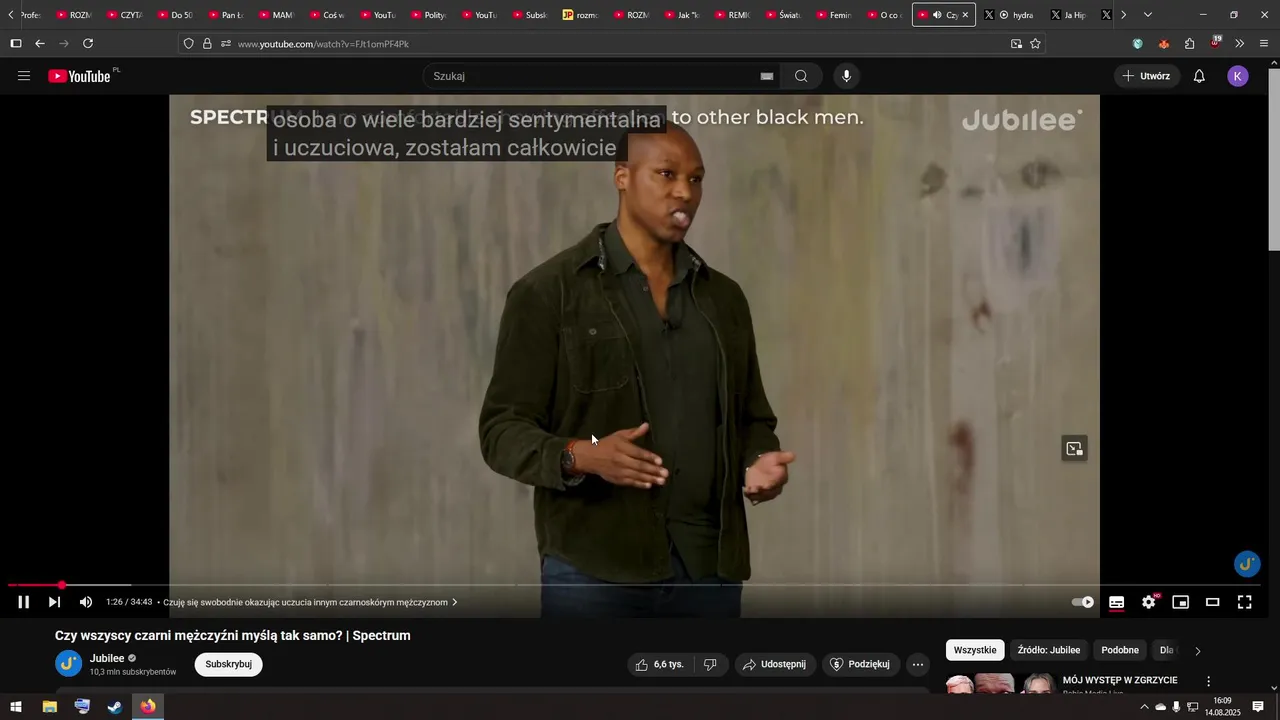Switch to miniplayer mode
This screenshot has width=1280, height=720.
click(1181, 602)
